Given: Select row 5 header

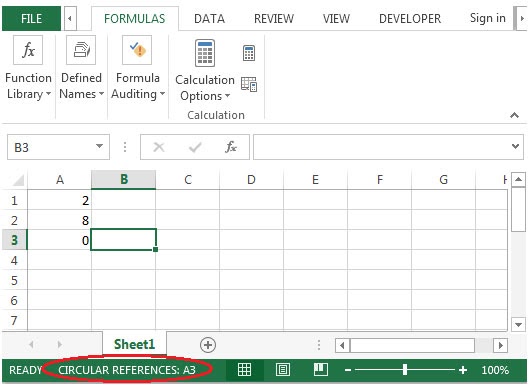Looking at the screenshot, I should point(14,280).
